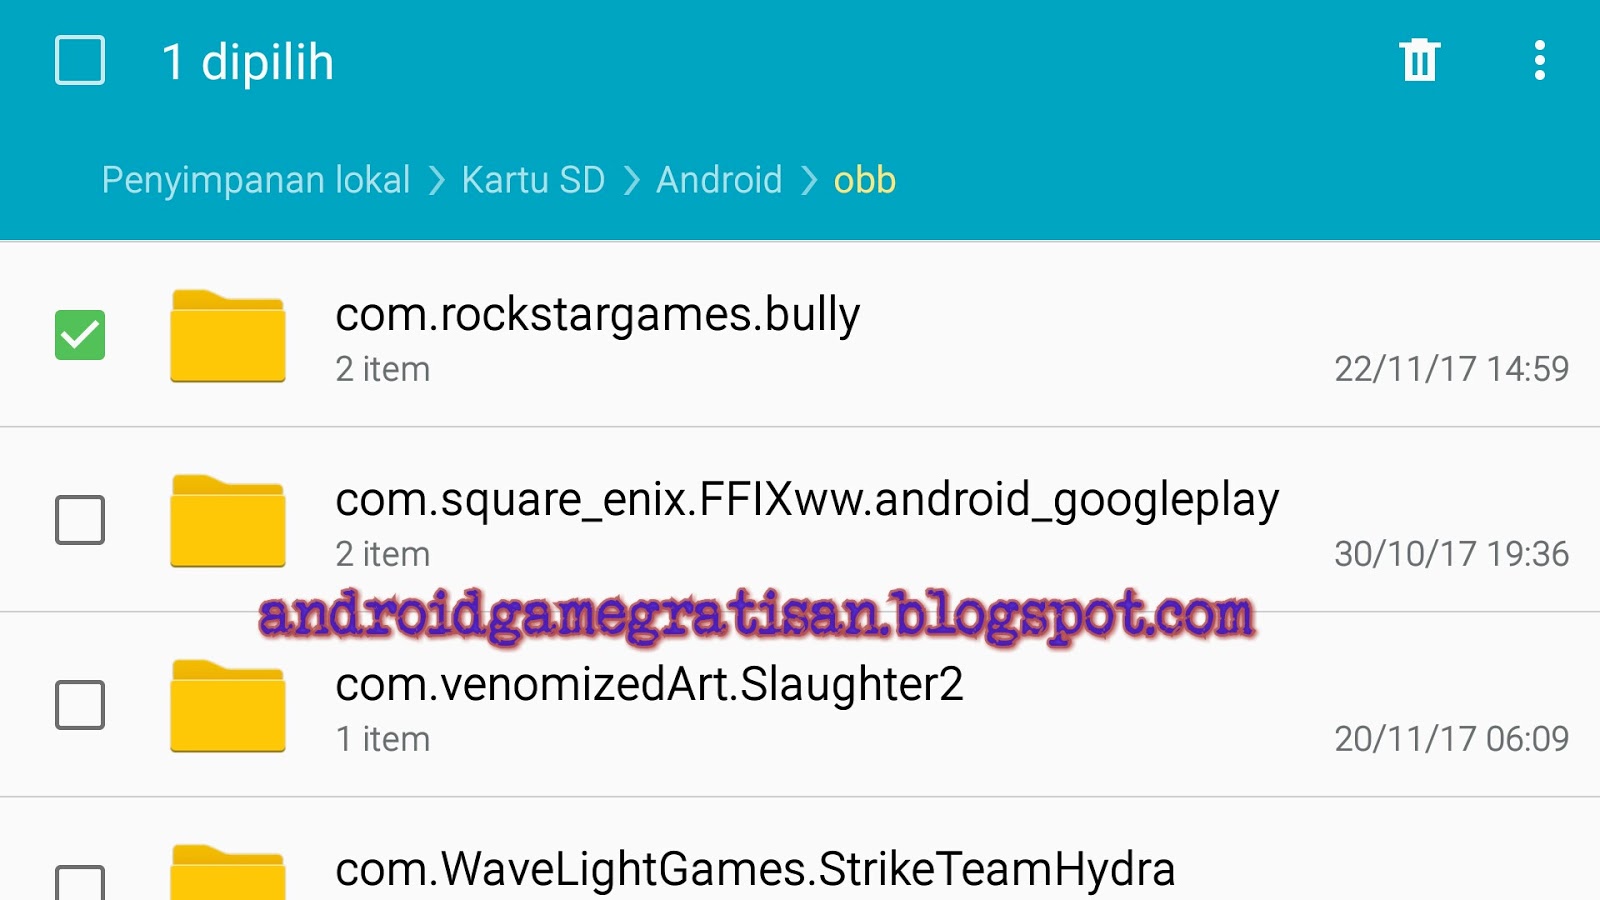Go to Penyimpanan lokal breadcrumb
This screenshot has width=1600, height=900.
(256, 181)
